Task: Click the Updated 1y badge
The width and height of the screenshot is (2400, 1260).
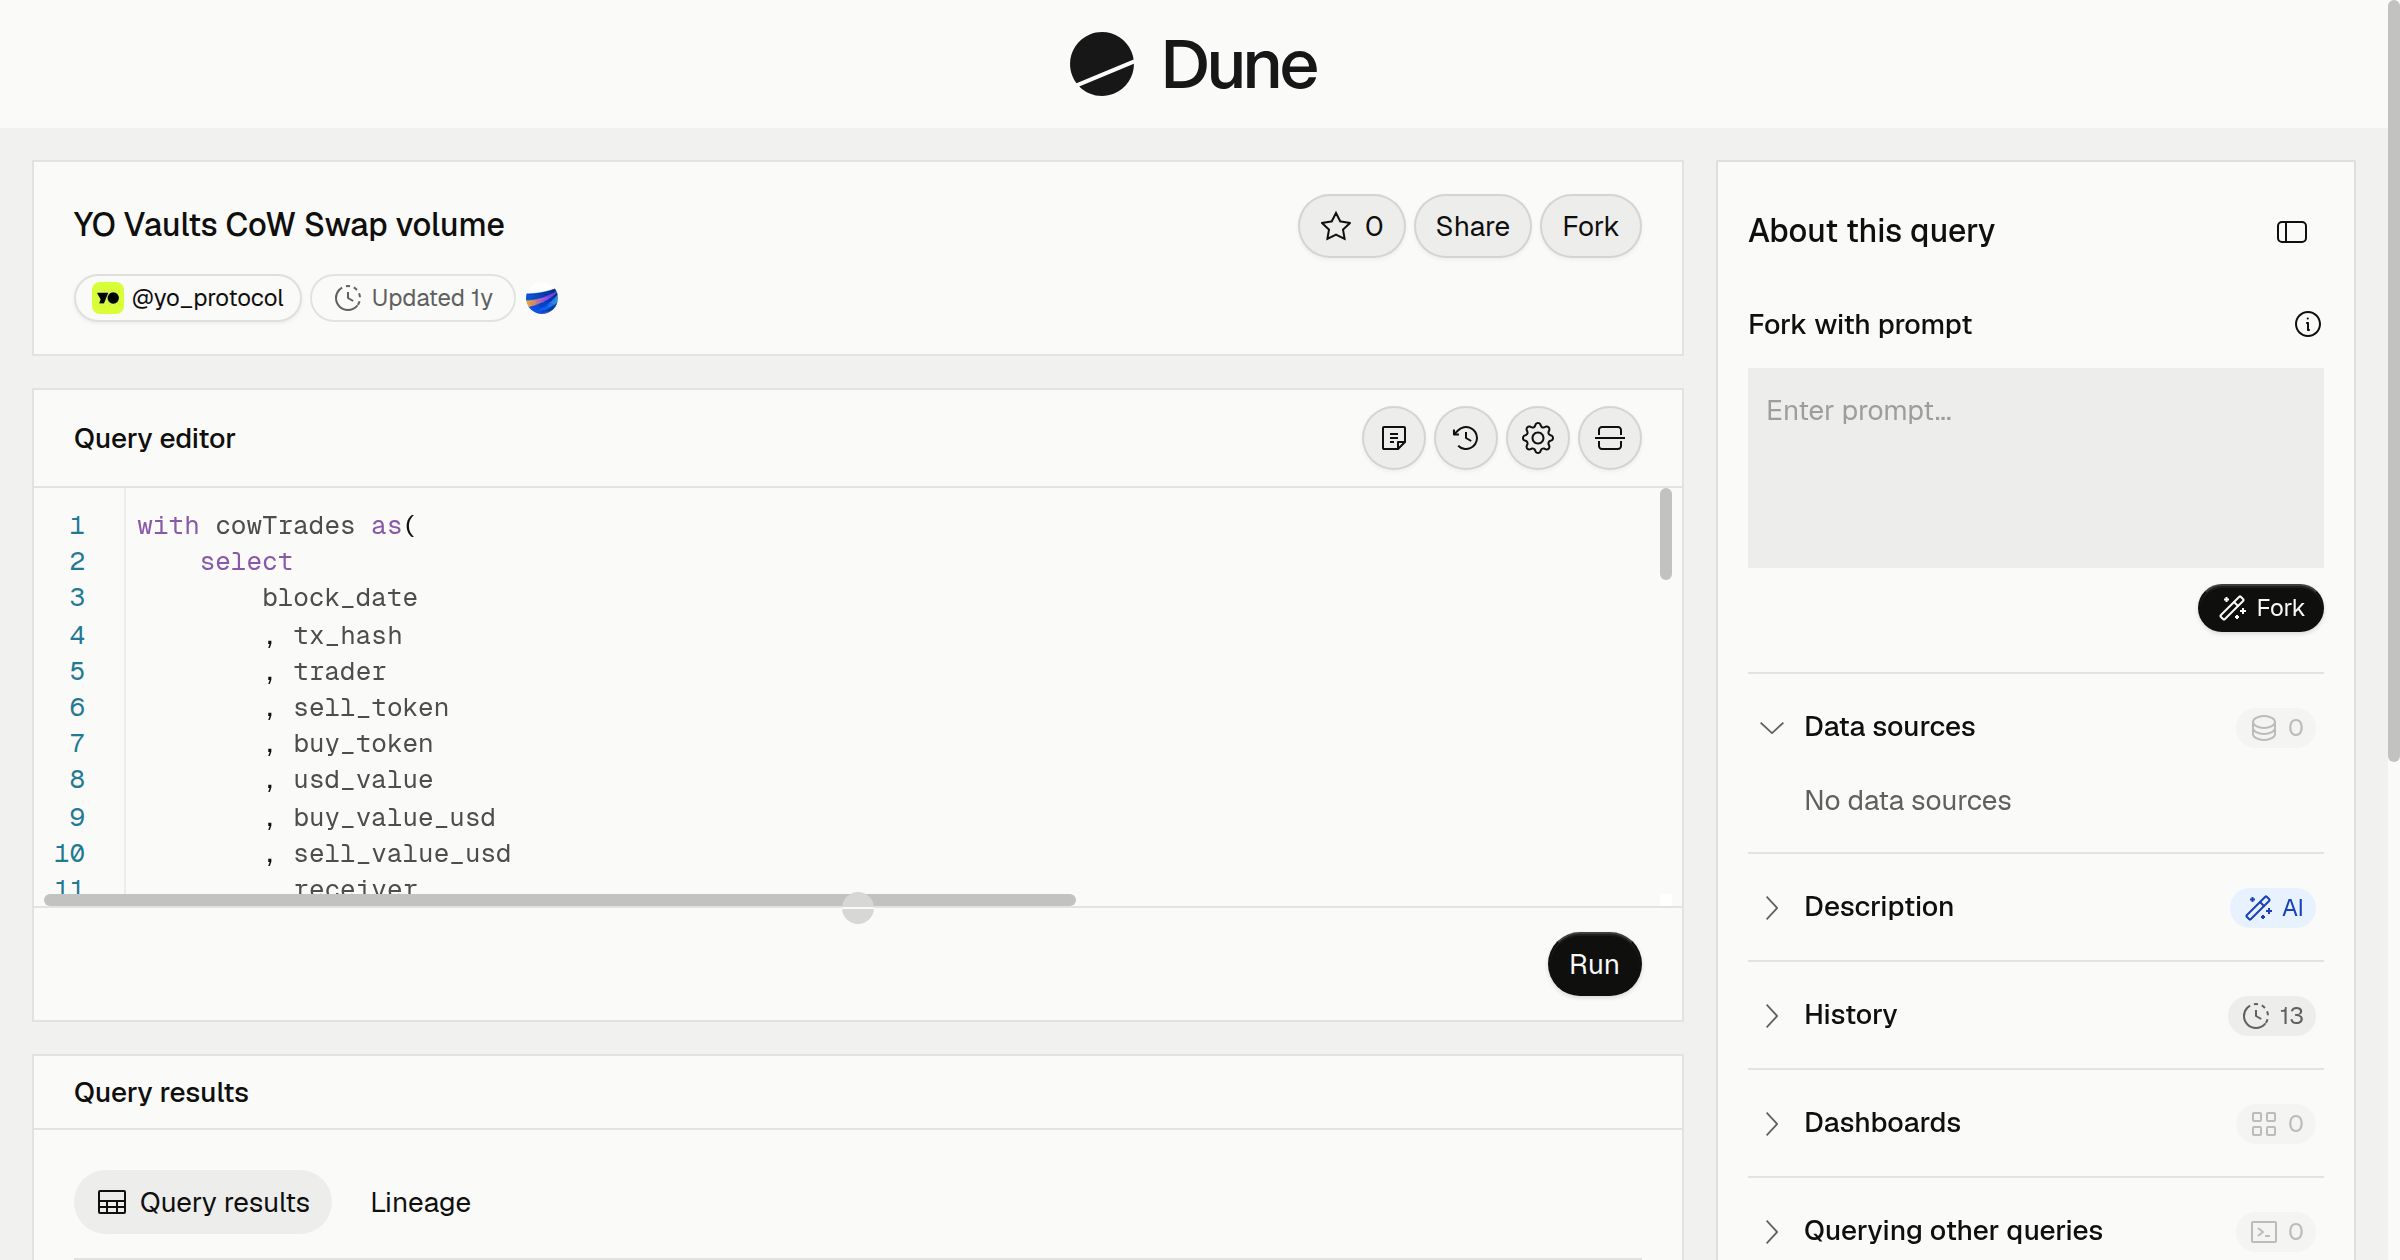Action: (413, 298)
